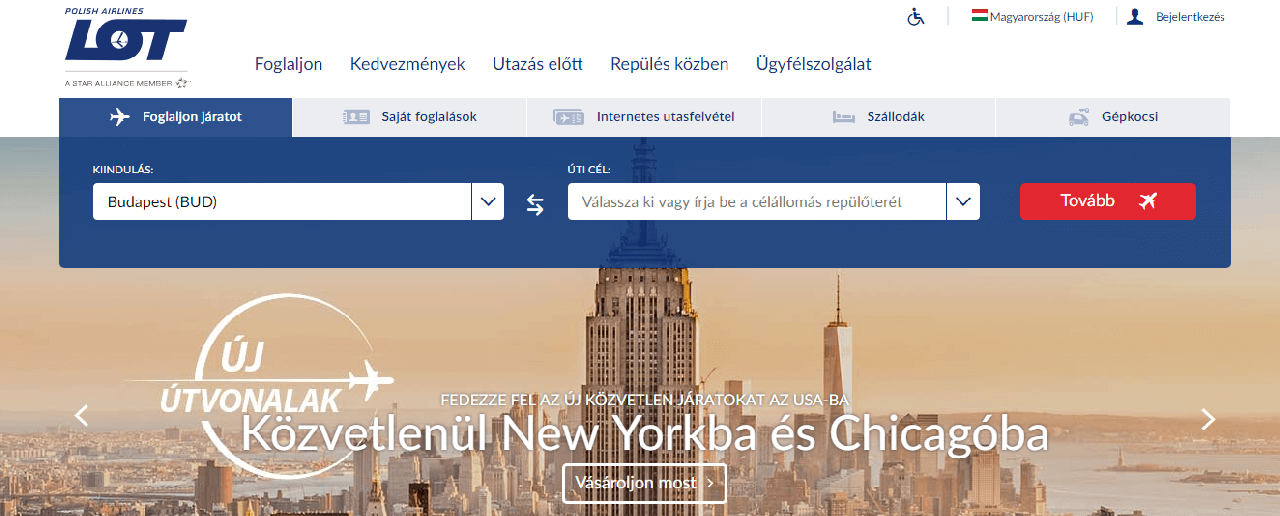1280x516 pixels.
Task: Open the accessibility wheelchair icon
Action: (x=916, y=17)
